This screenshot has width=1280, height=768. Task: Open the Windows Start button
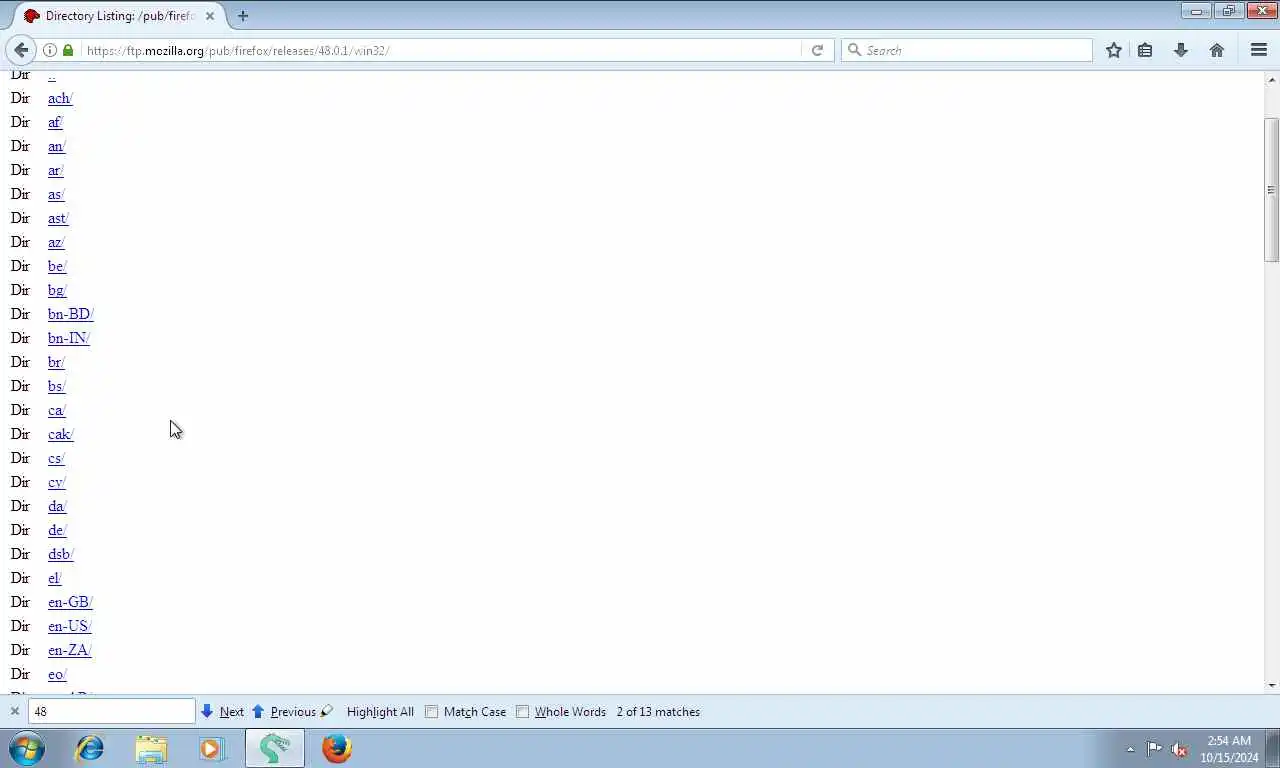[27, 748]
